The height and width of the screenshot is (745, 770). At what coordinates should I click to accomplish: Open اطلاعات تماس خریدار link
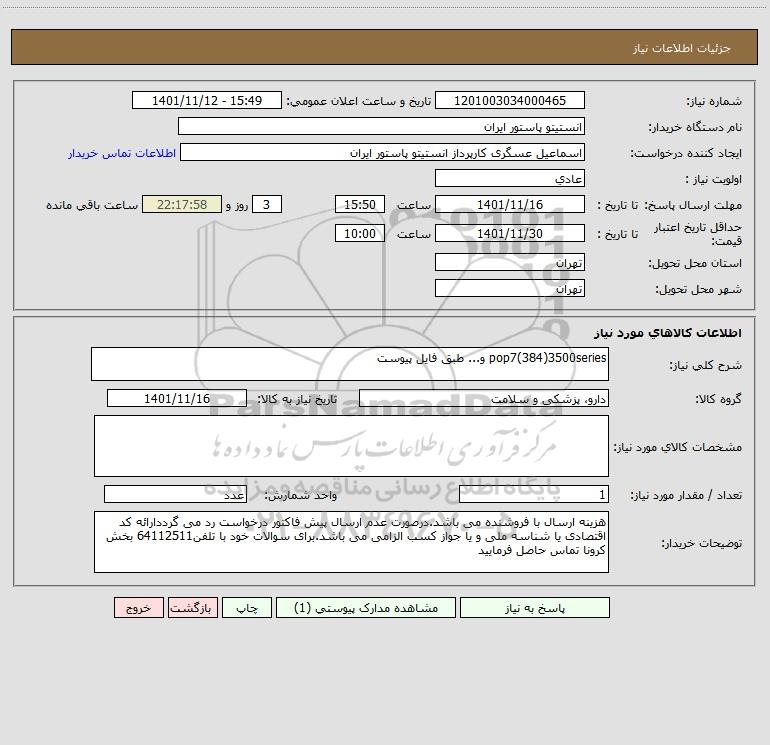[x=122, y=153]
